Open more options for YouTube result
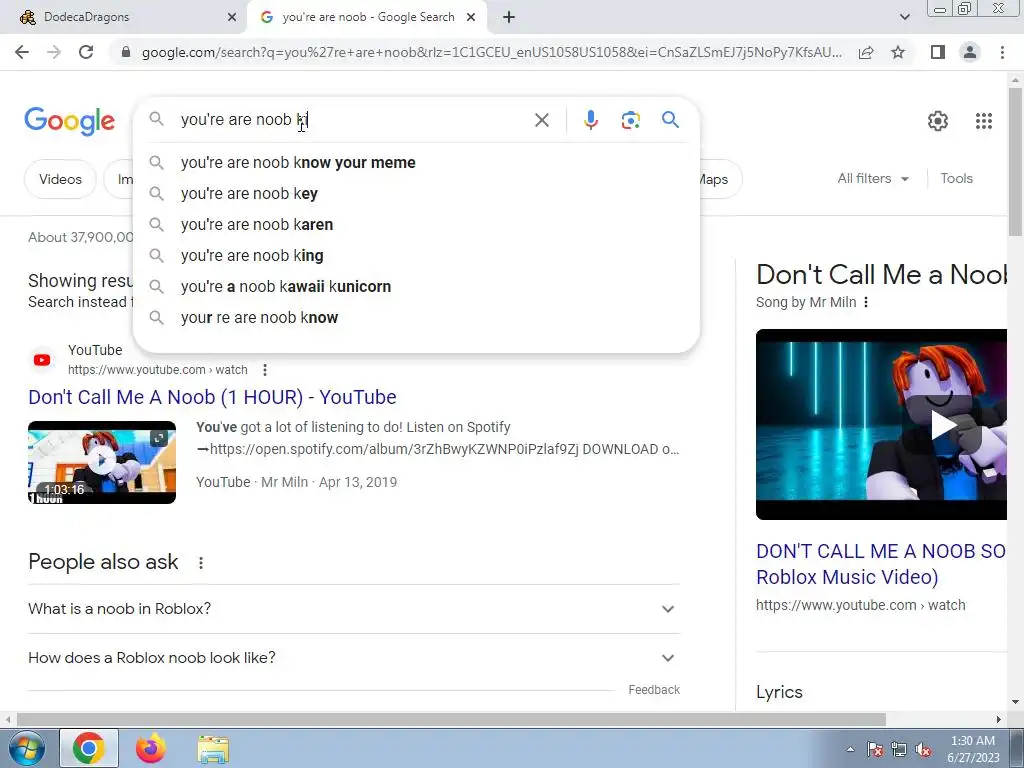This screenshot has width=1024, height=768. coord(264,370)
